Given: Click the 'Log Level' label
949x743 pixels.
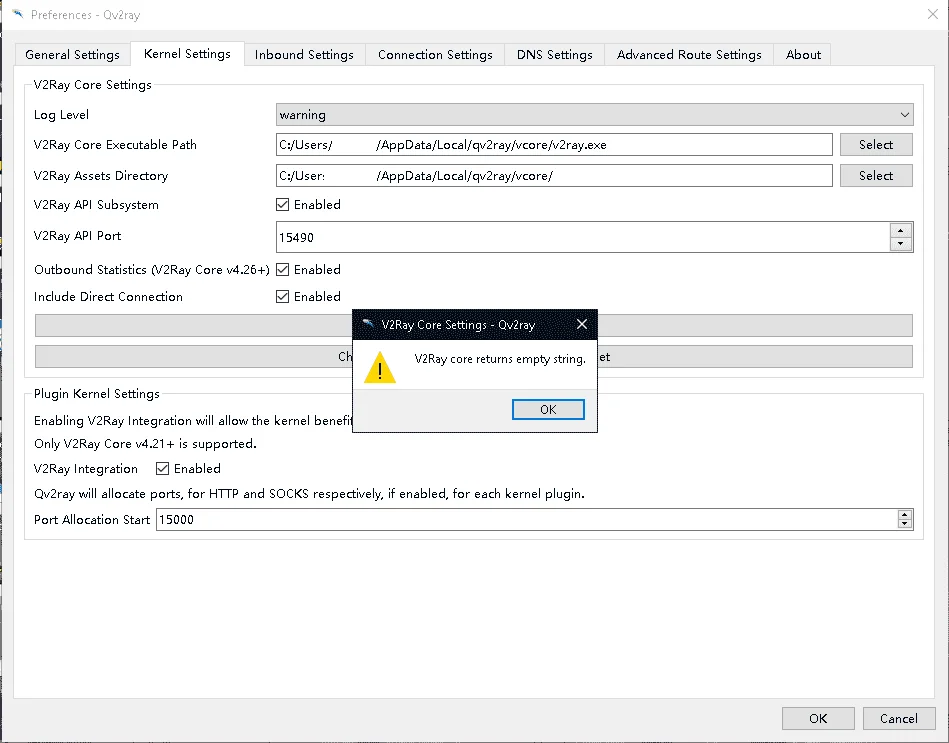Looking at the screenshot, I should point(61,114).
